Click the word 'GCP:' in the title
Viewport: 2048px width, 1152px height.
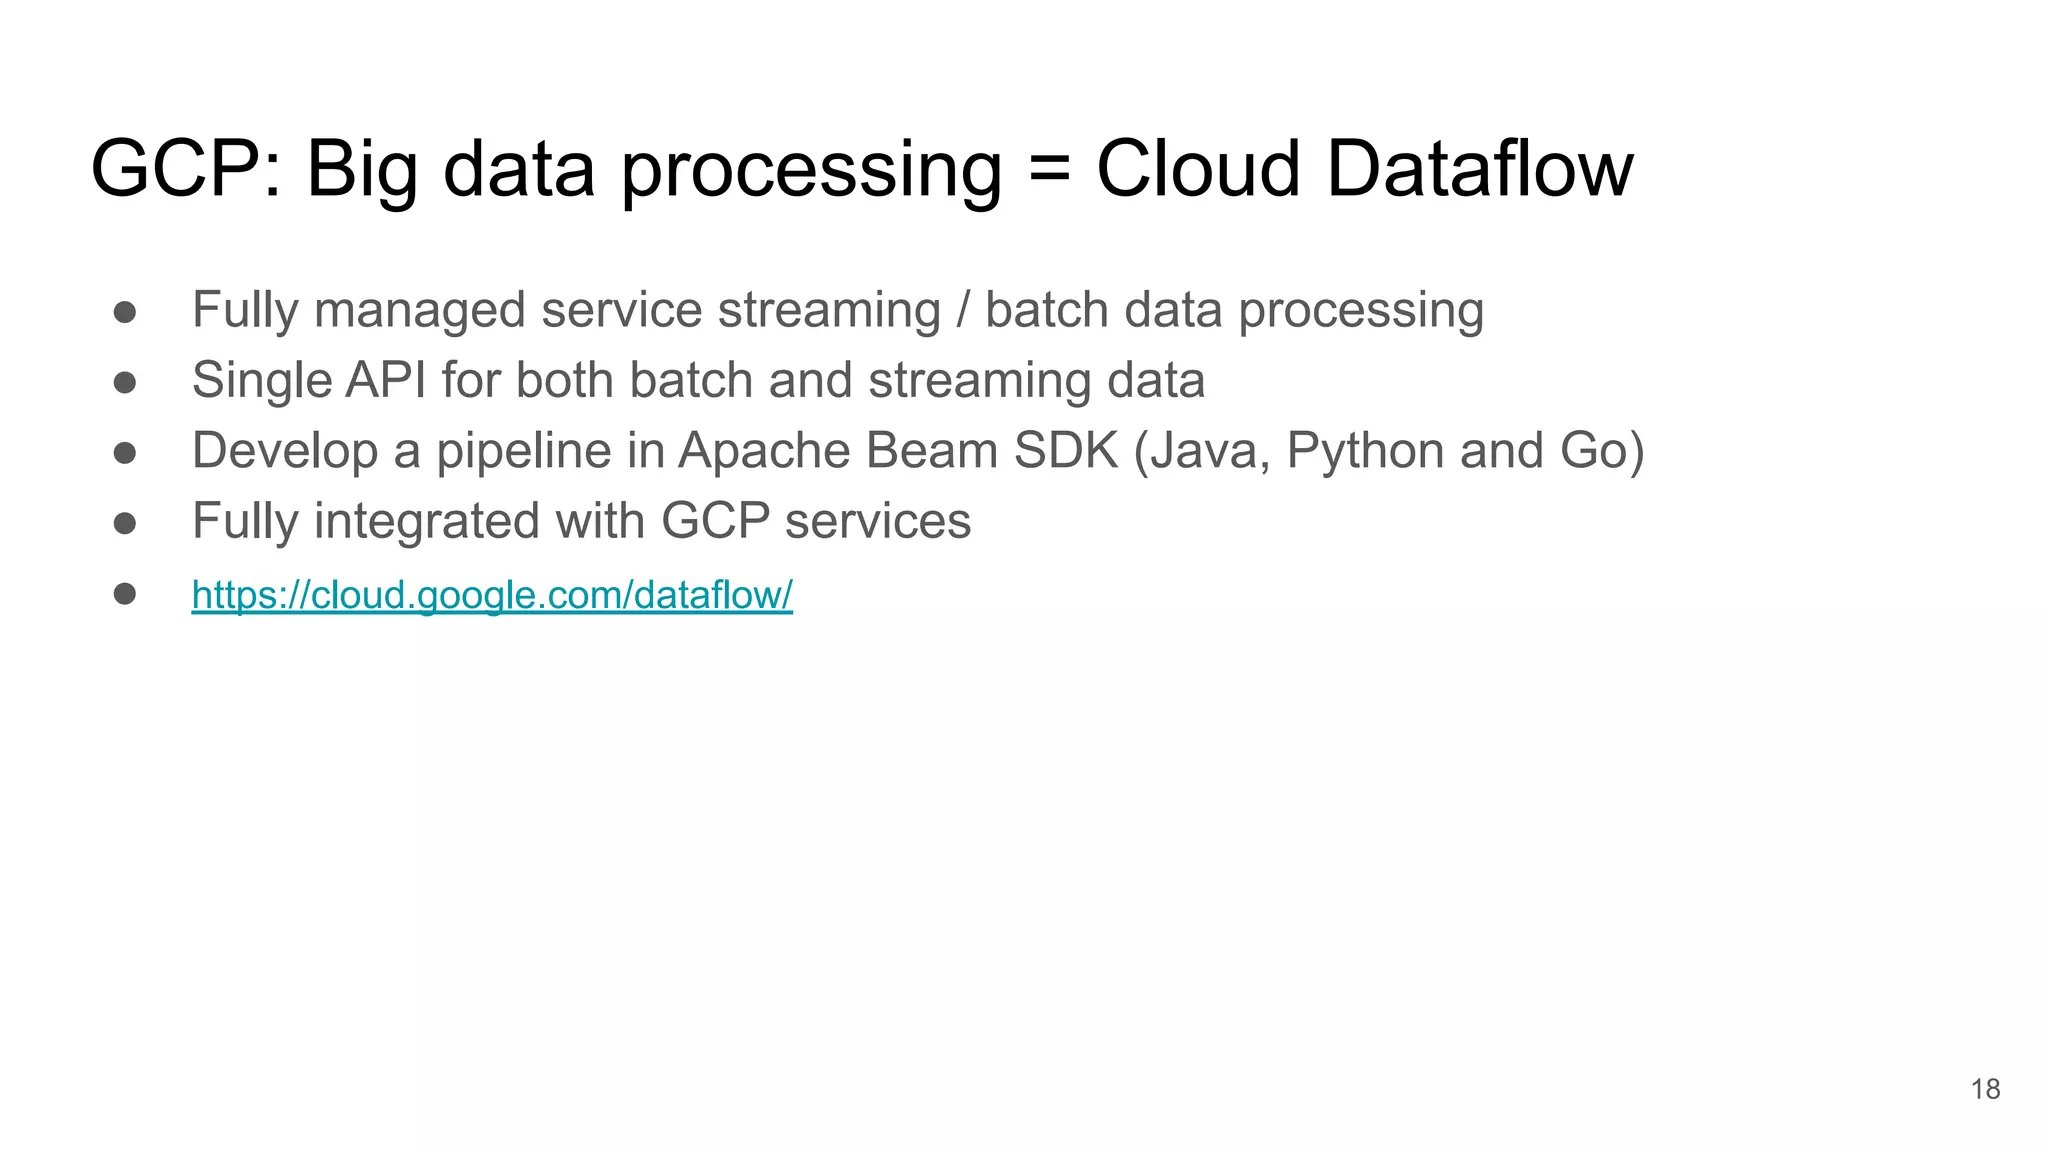pyautogui.click(x=188, y=169)
